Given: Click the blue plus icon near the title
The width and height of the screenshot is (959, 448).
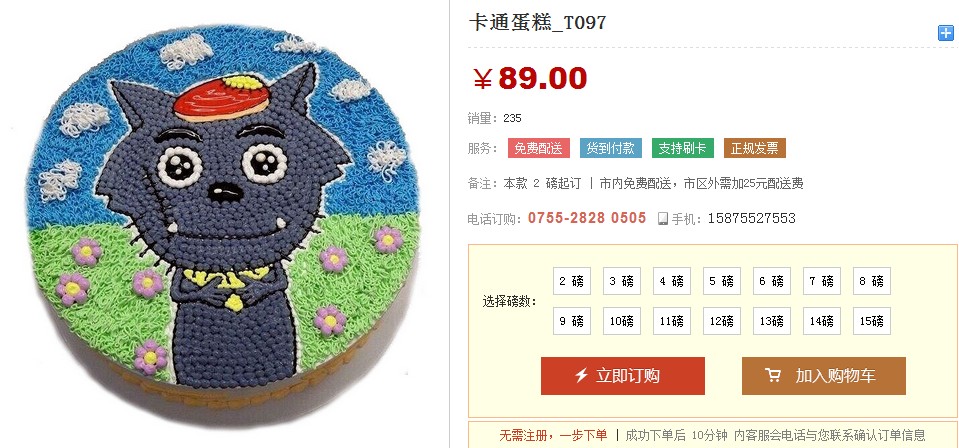Looking at the screenshot, I should (x=946, y=33).
